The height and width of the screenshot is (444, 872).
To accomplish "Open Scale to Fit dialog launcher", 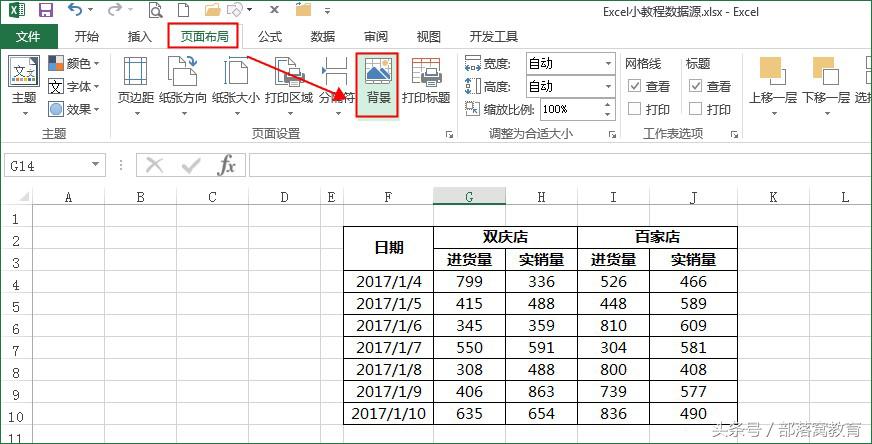I will point(612,134).
